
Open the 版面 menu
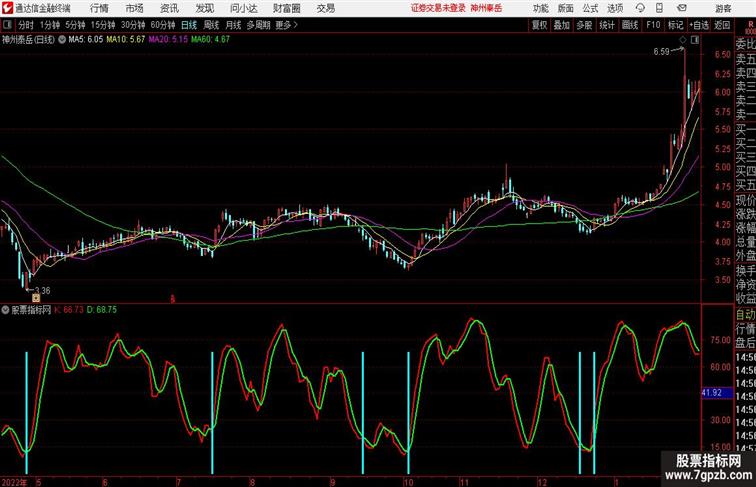click(566, 8)
